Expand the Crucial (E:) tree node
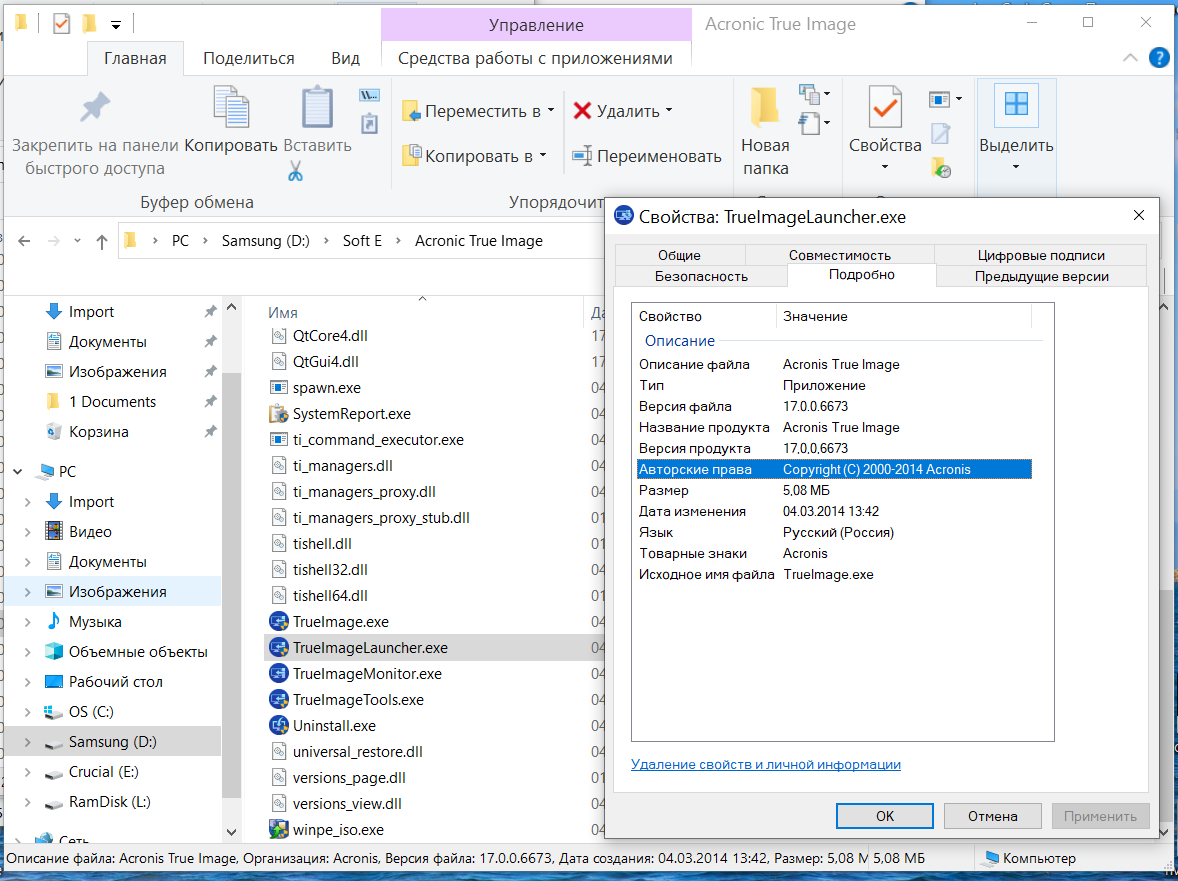 click(28, 772)
